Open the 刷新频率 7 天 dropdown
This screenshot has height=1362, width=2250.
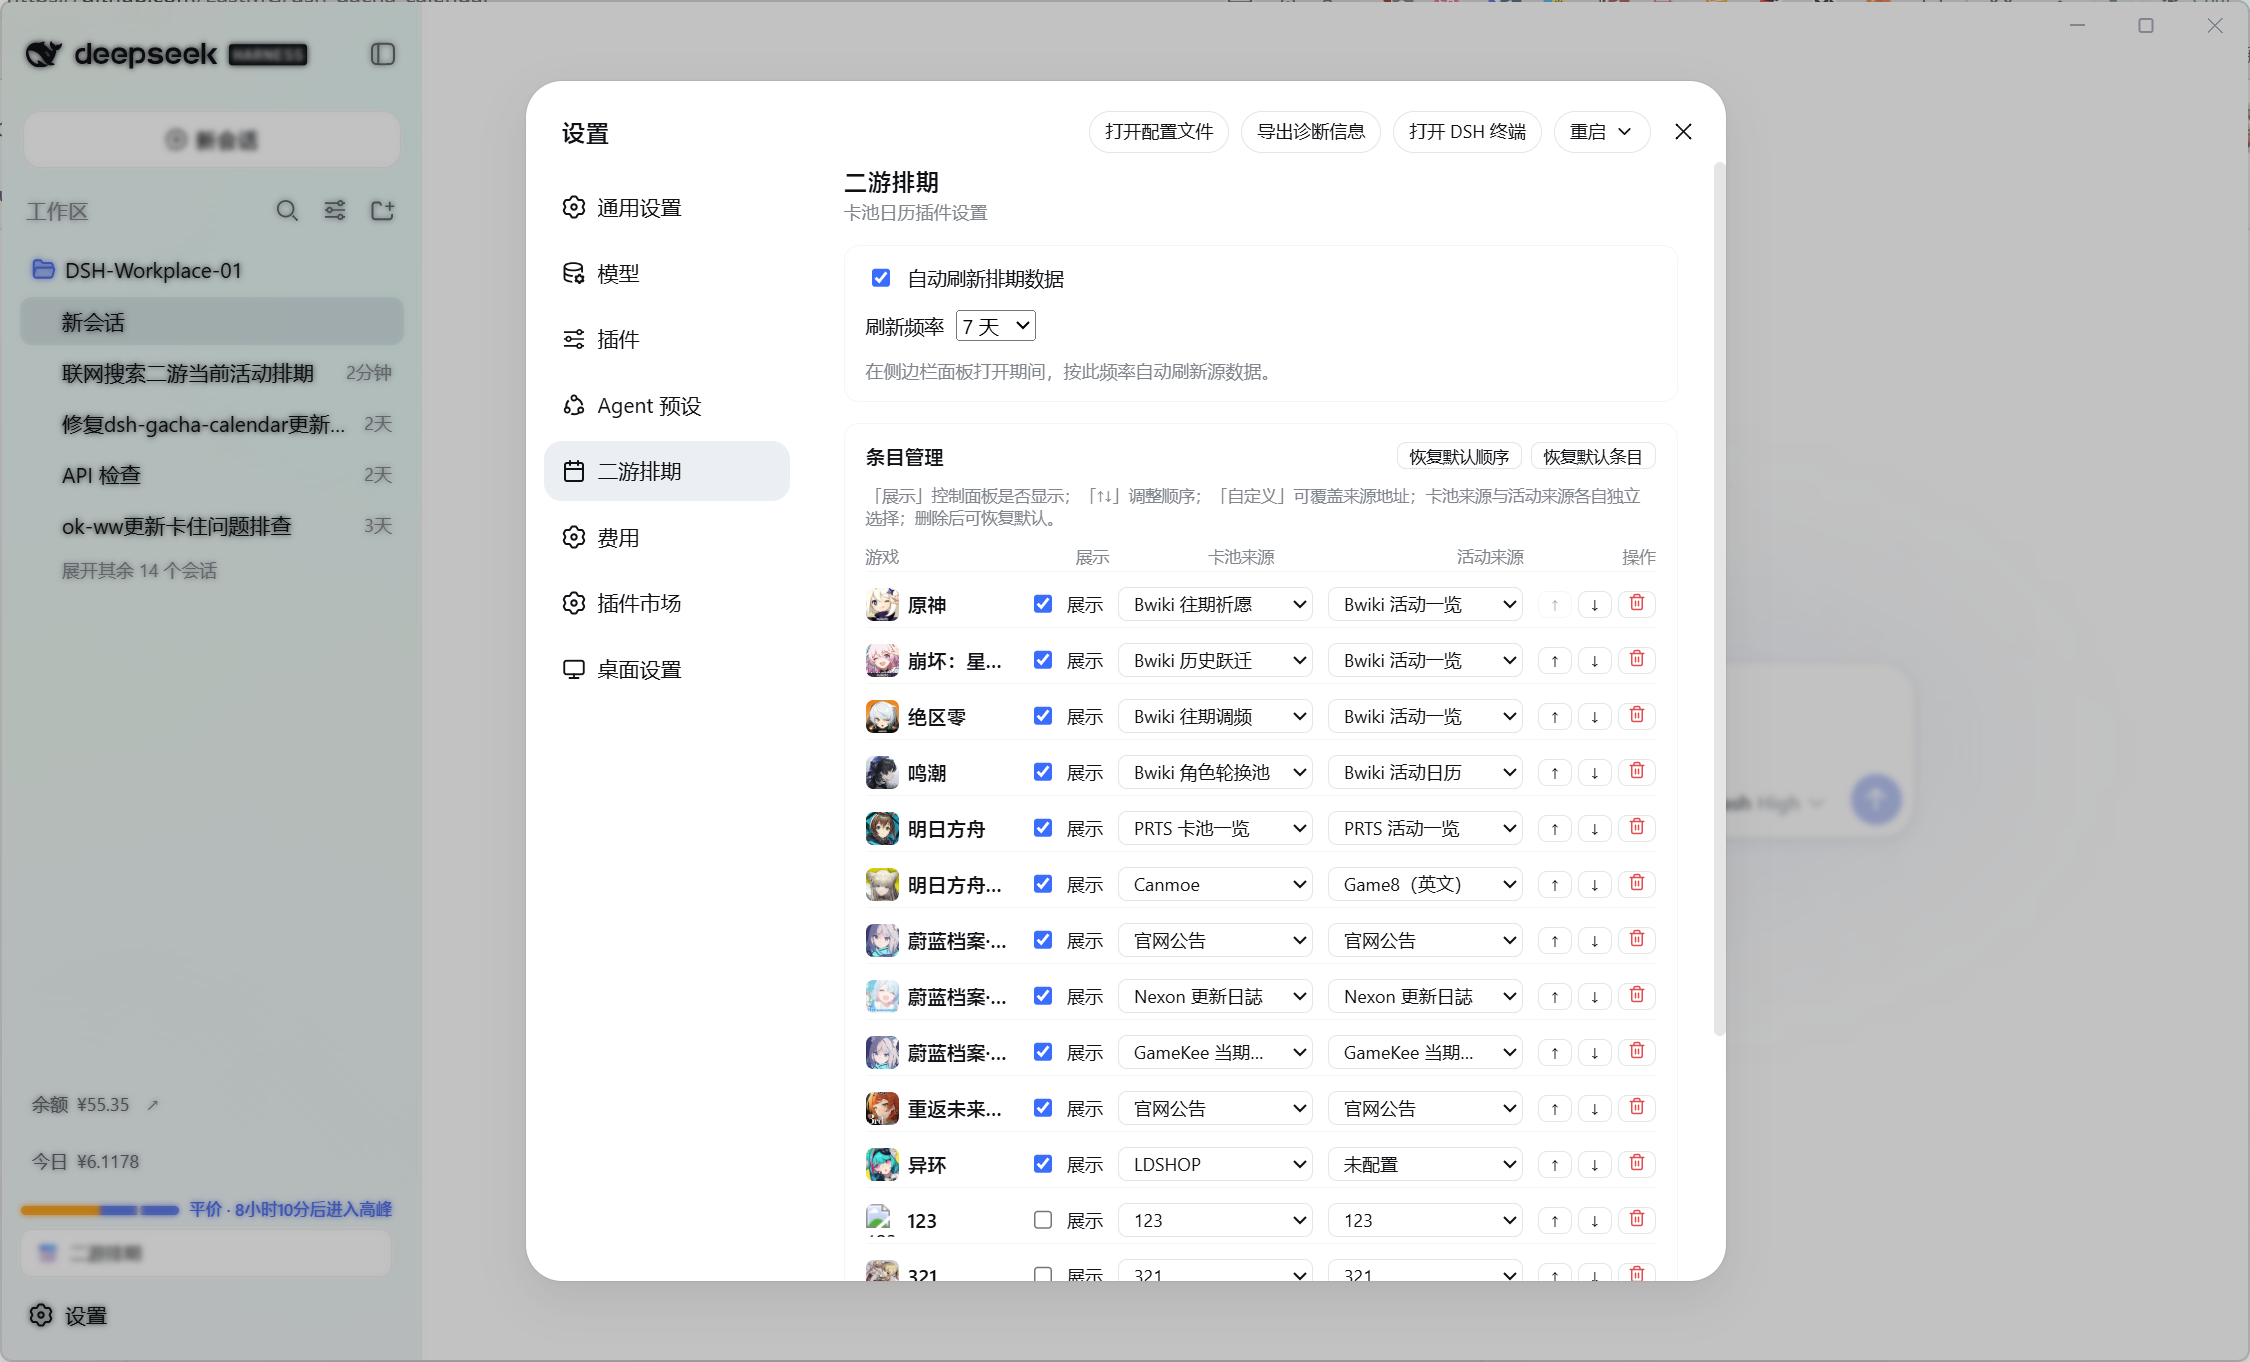pos(996,326)
